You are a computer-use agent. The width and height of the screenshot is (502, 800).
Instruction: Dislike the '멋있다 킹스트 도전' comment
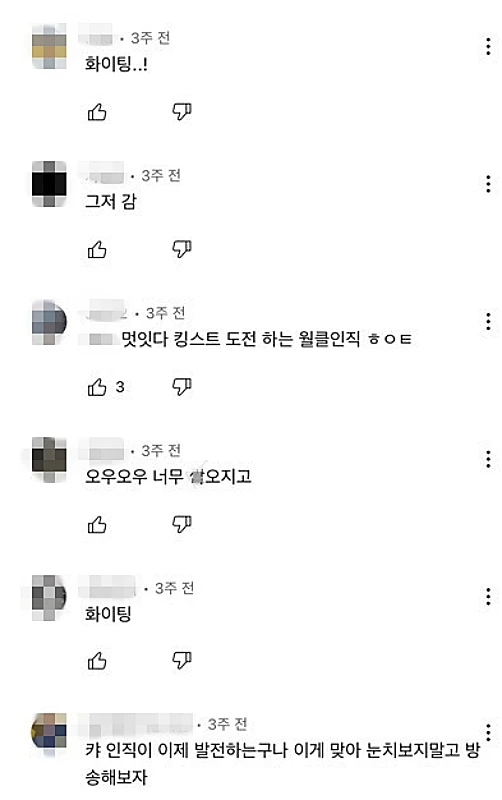(x=182, y=387)
